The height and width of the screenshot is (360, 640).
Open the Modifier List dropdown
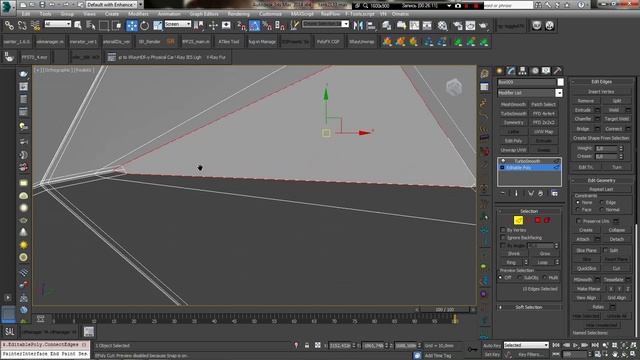[x=559, y=93]
